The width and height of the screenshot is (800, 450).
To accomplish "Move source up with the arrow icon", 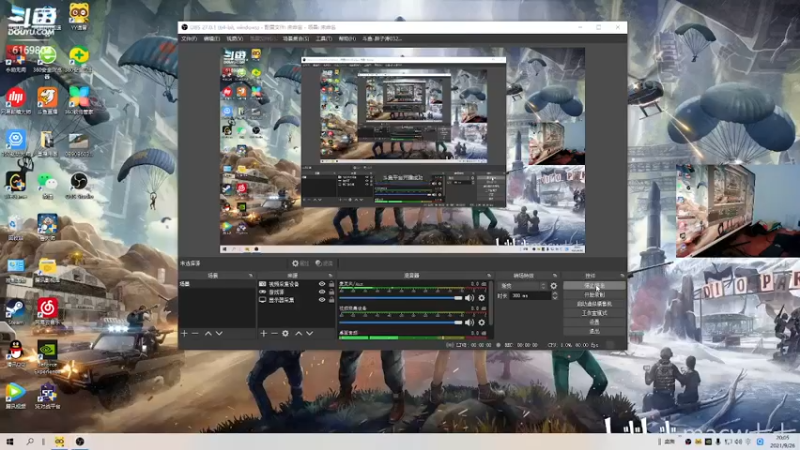I will [299, 333].
